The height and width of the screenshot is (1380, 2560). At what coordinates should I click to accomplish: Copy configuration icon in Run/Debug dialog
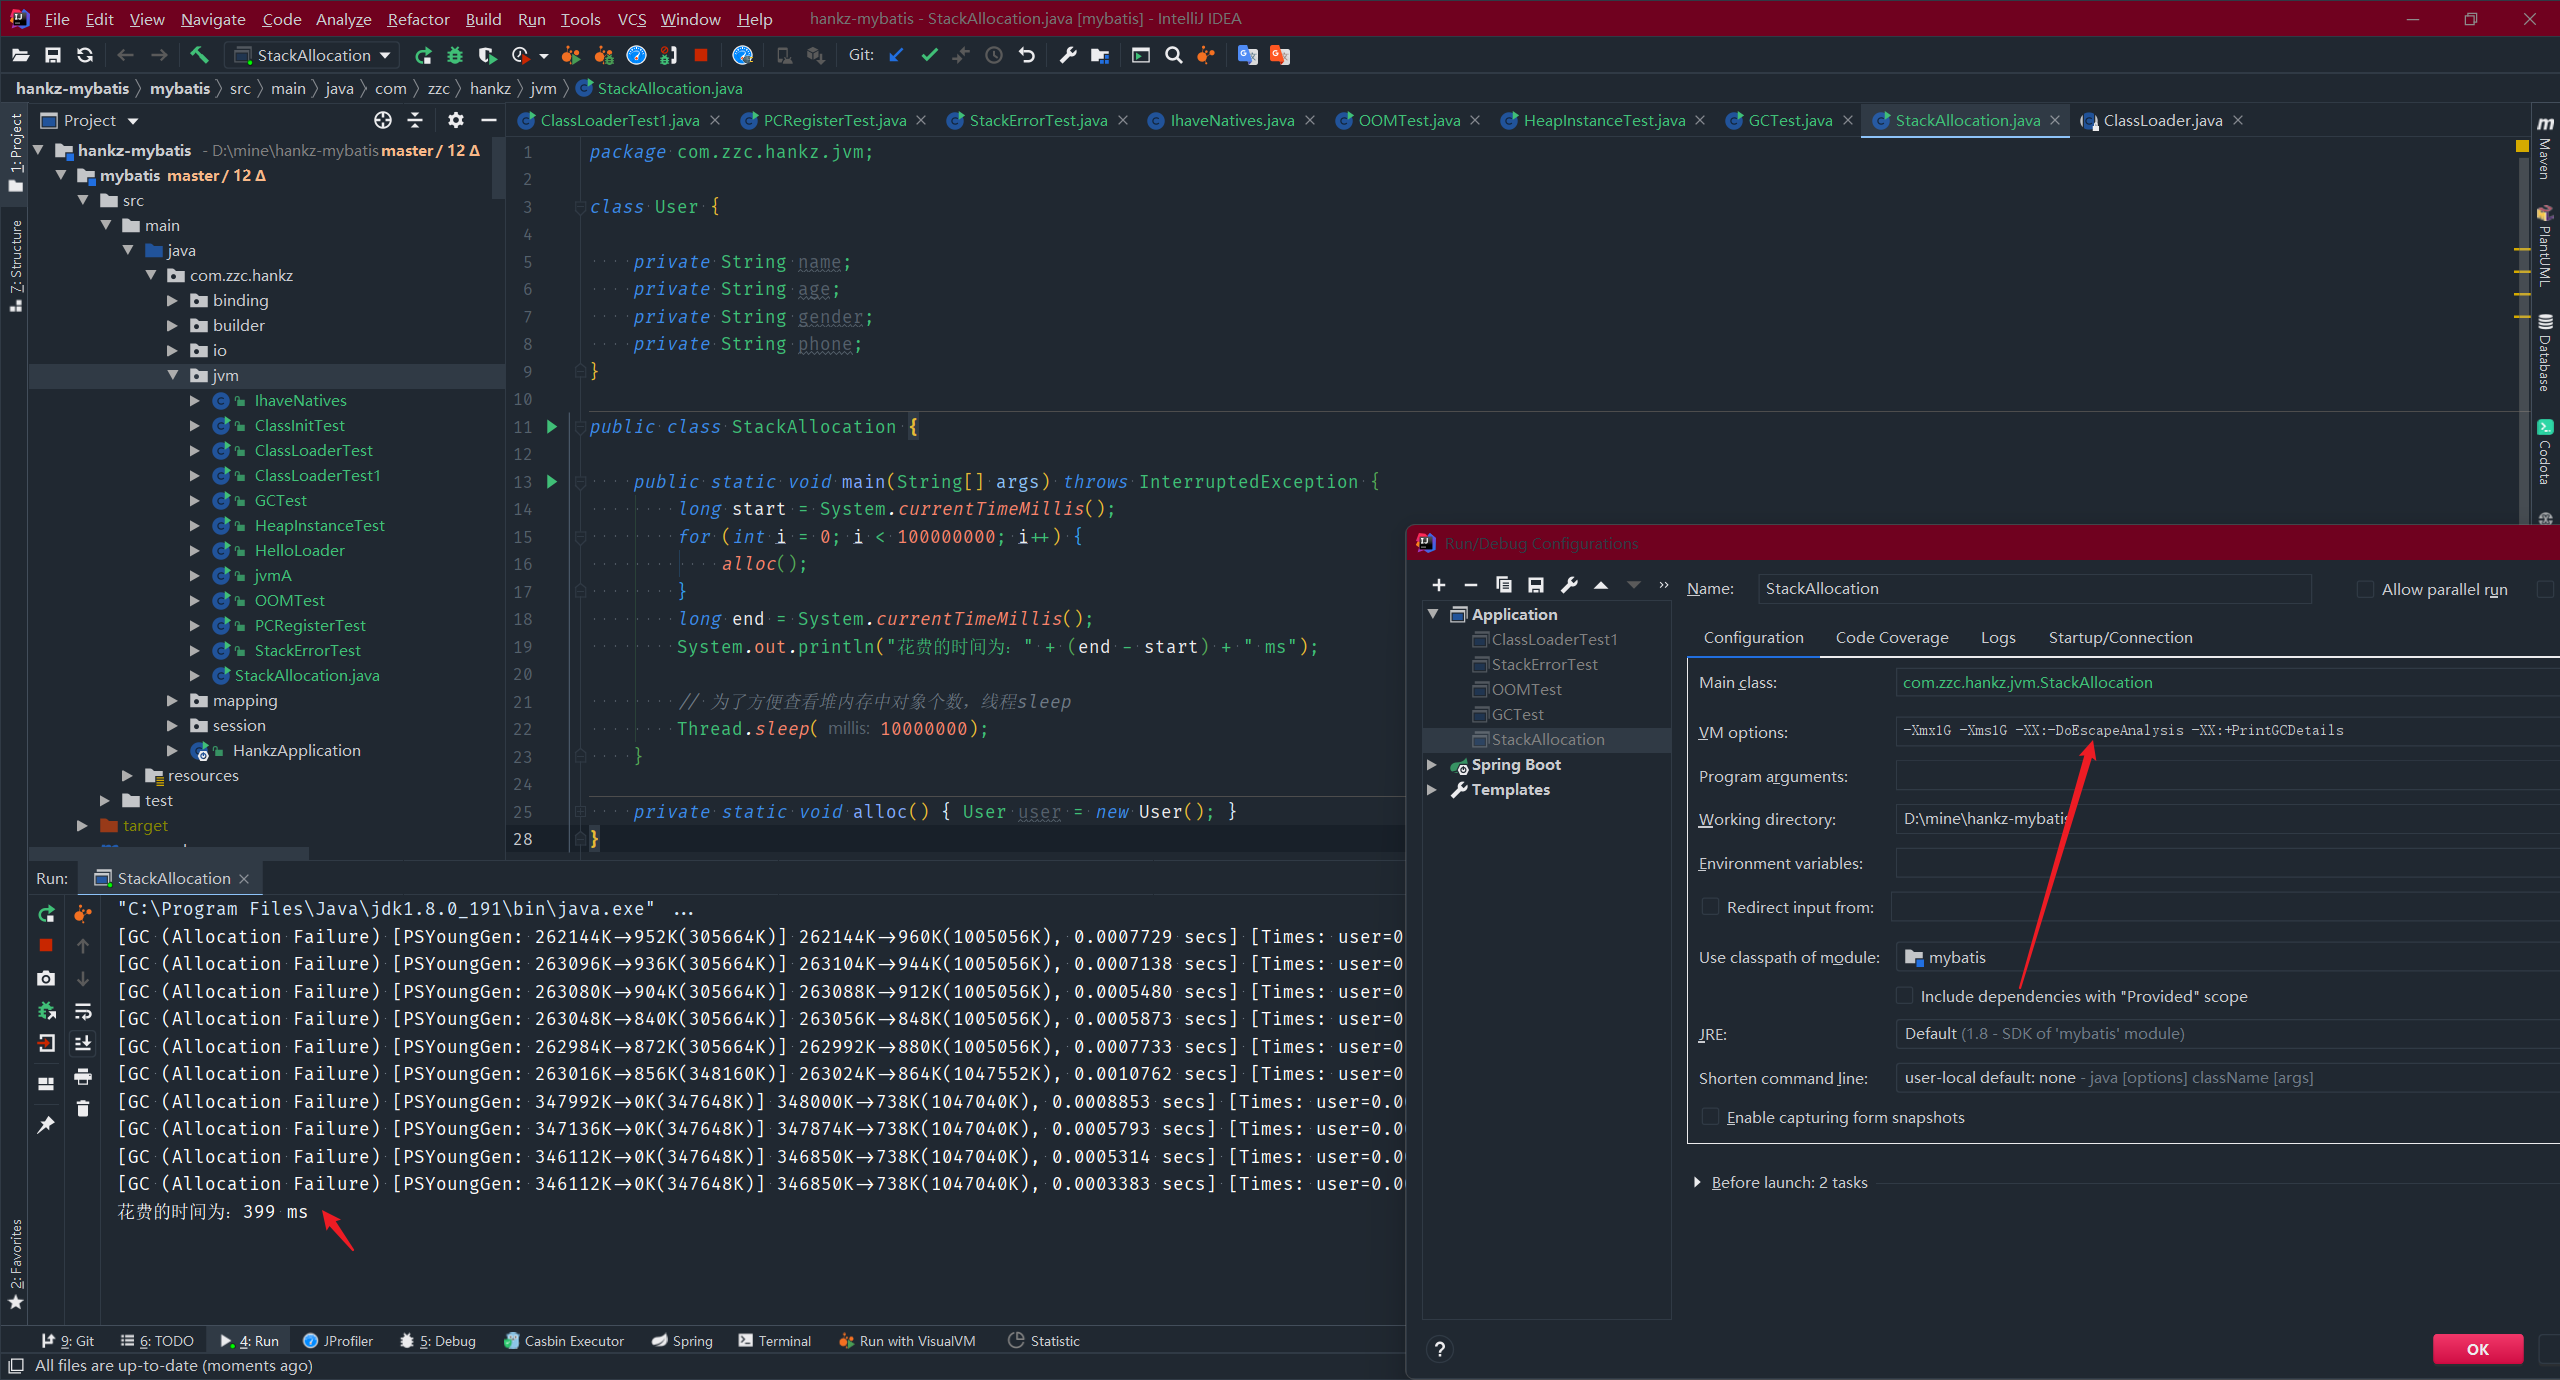1503,585
